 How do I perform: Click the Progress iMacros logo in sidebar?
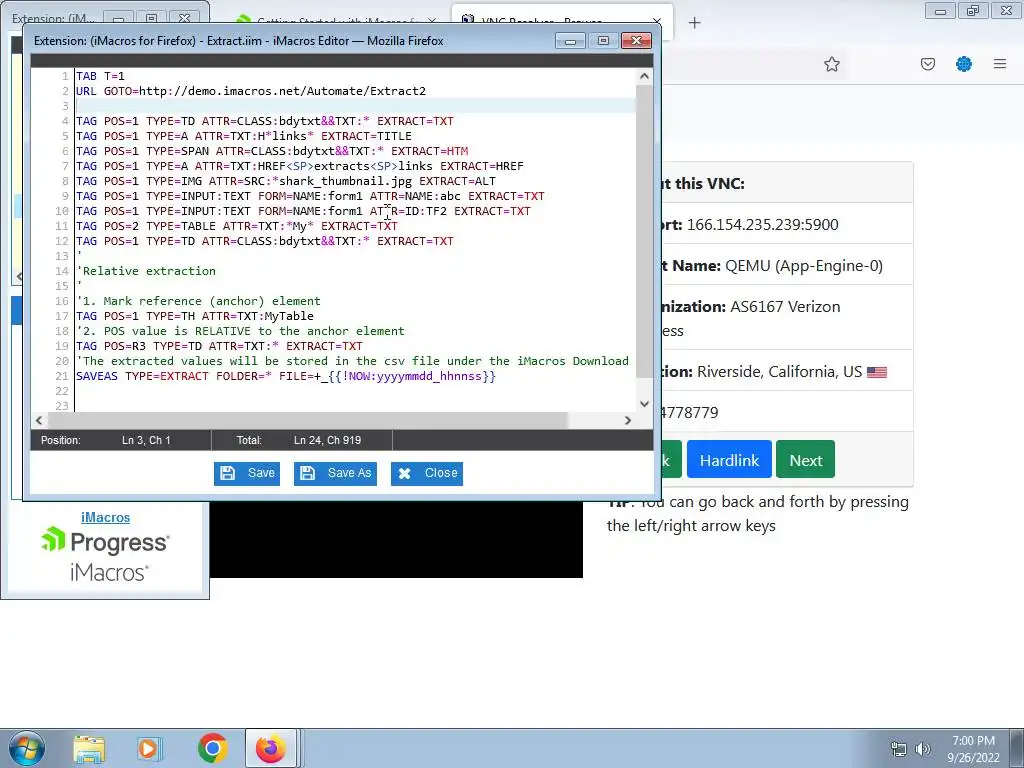click(x=104, y=554)
